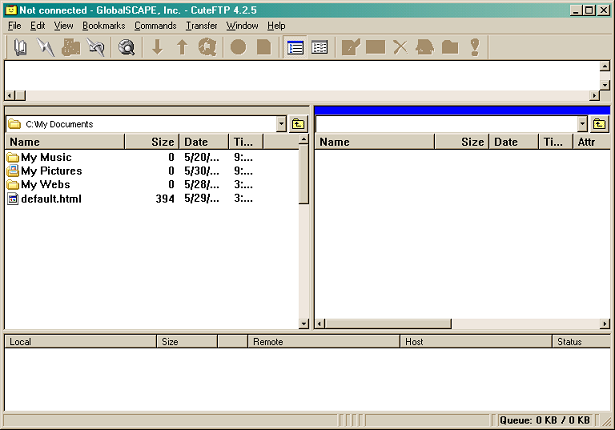Click the round Stop transfer icon
615x430 pixels.
pos(238,47)
